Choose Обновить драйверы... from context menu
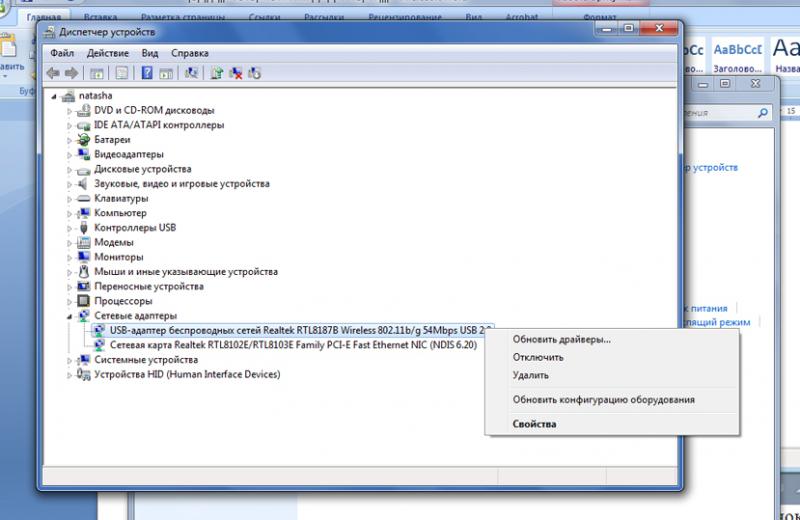Image resolution: width=800 pixels, height=520 pixels. point(561,339)
